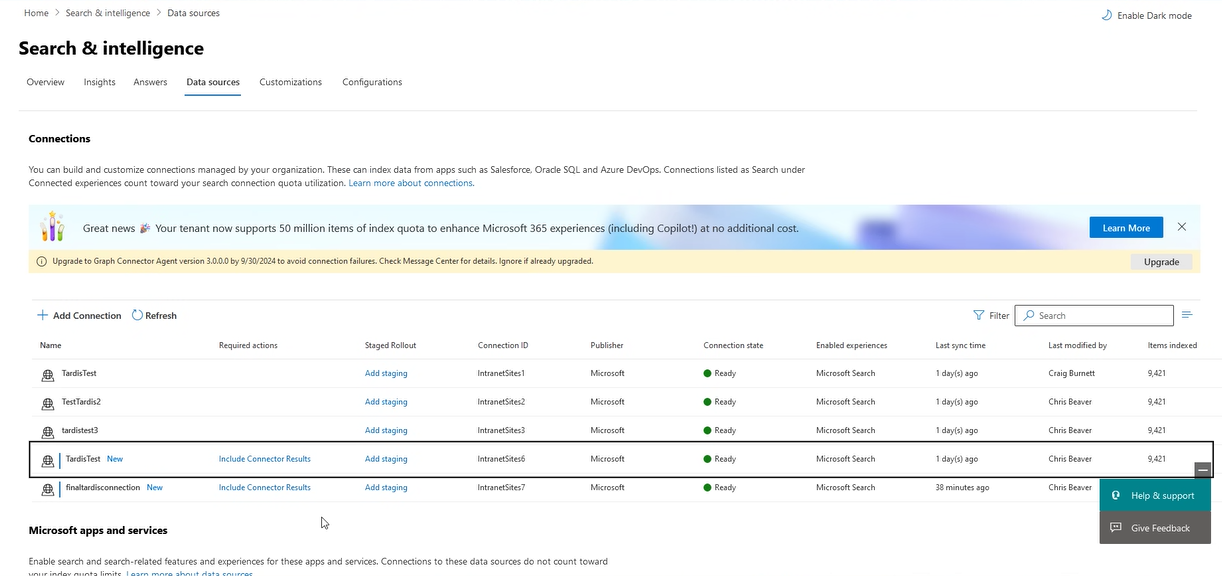Click the Help & support button
This screenshot has width=1222, height=576.
[x=1155, y=496]
